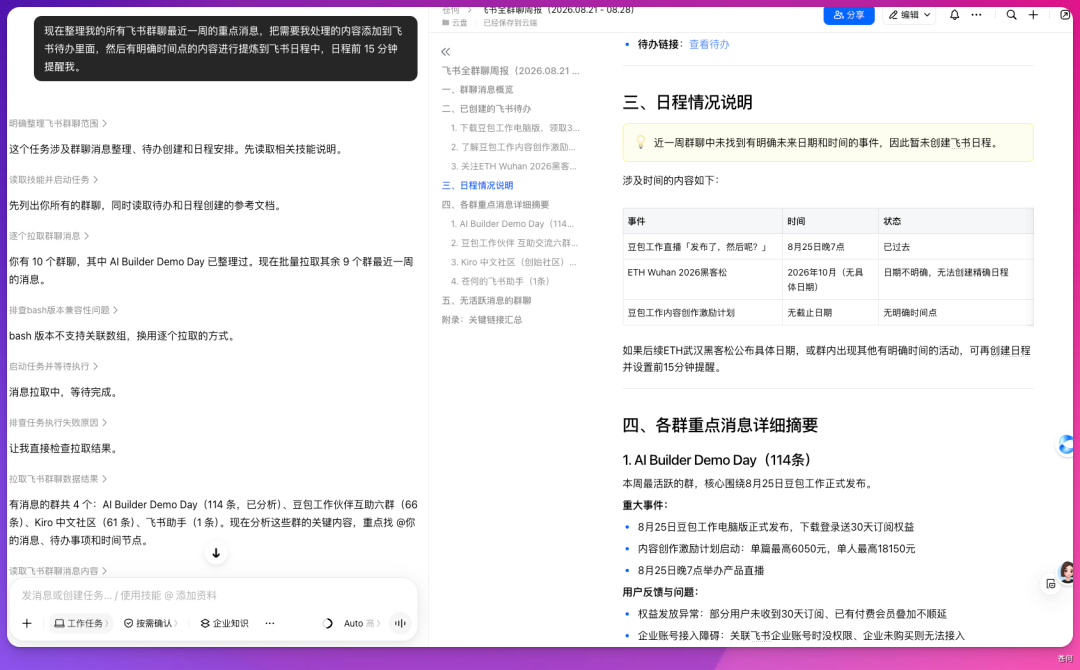The height and width of the screenshot is (670, 1080).
Task: Expand step 启动任务并等待执行
Action: point(53,366)
